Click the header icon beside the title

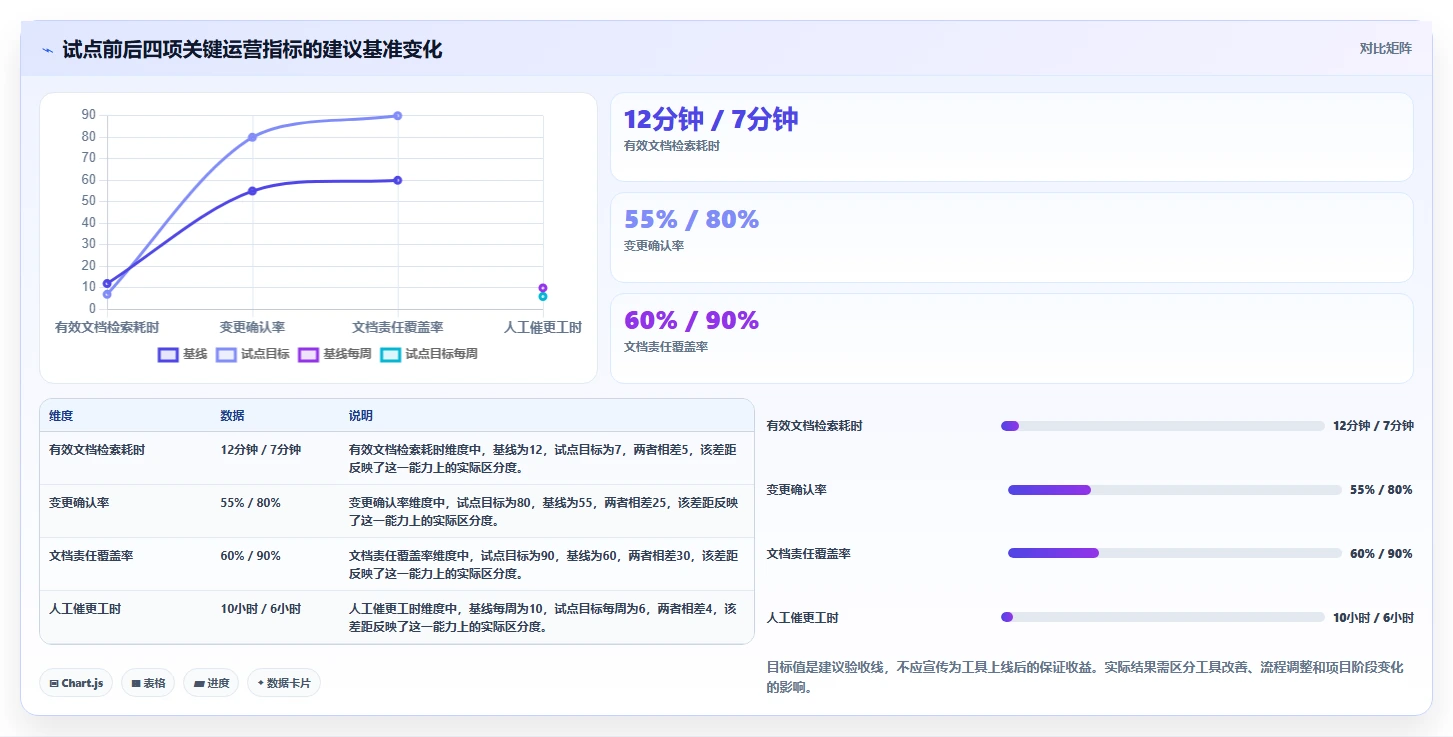pos(48,50)
